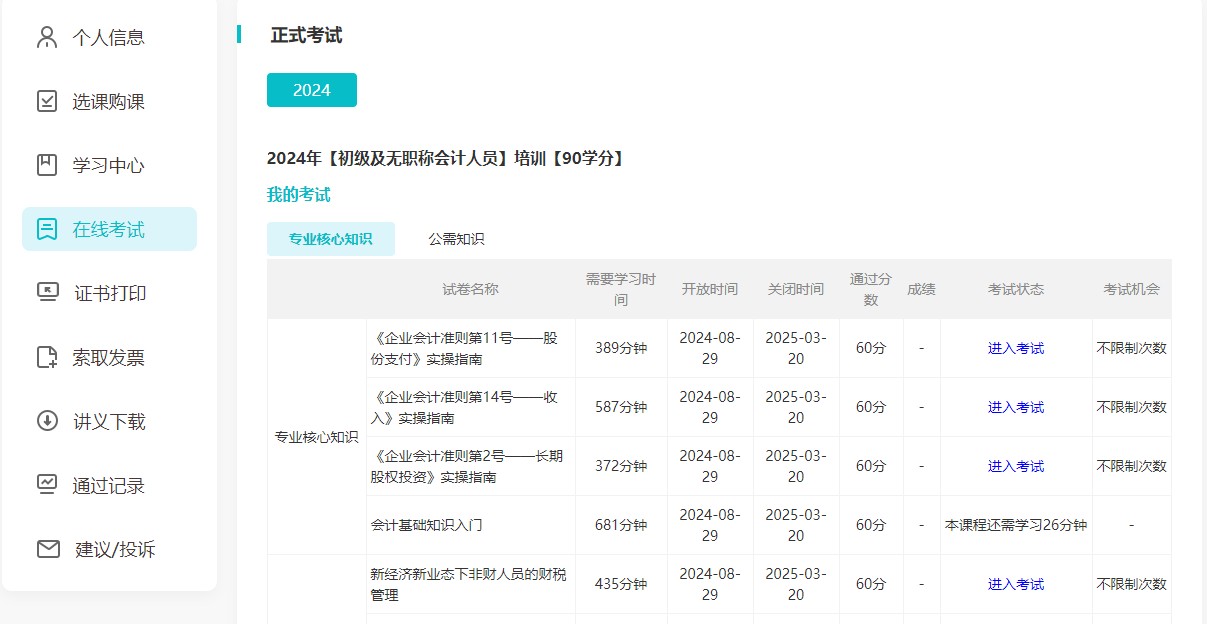Click exam name 《企业会计准则第11号——股份支付》实操指南
The height and width of the screenshot is (624, 1207).
coord(464,348)
